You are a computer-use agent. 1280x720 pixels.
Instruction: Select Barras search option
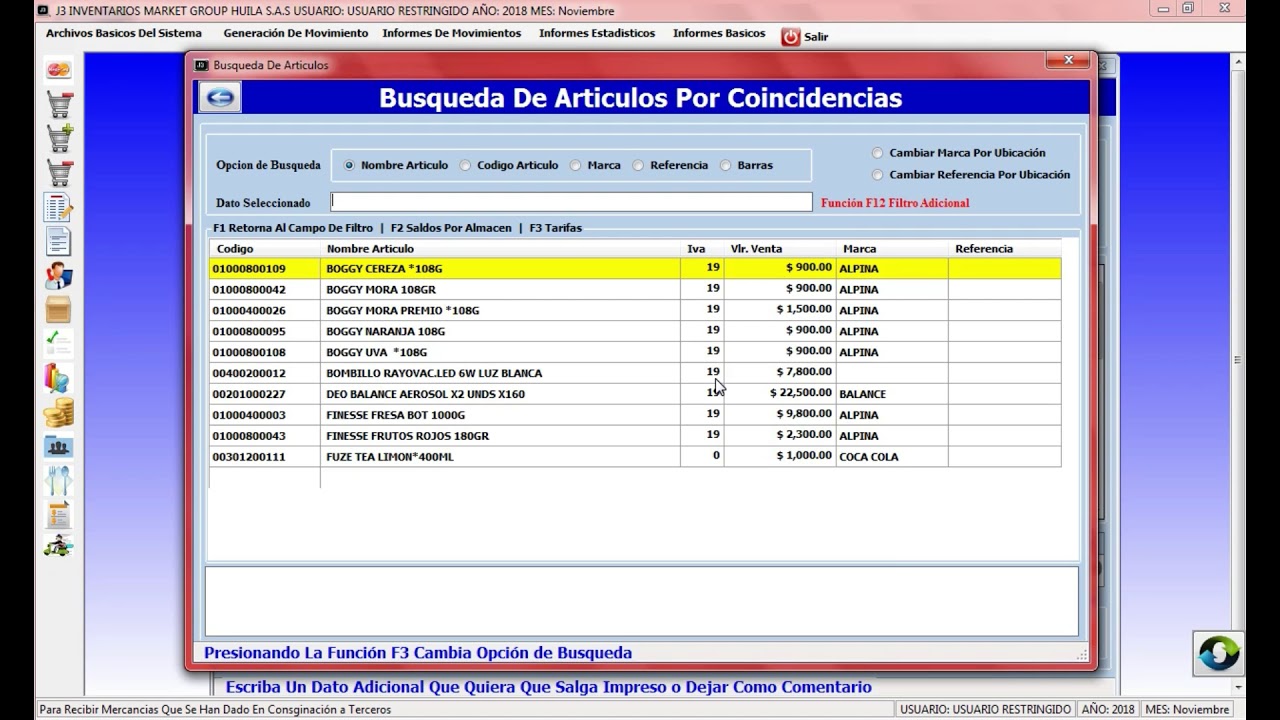coord(746,165)
